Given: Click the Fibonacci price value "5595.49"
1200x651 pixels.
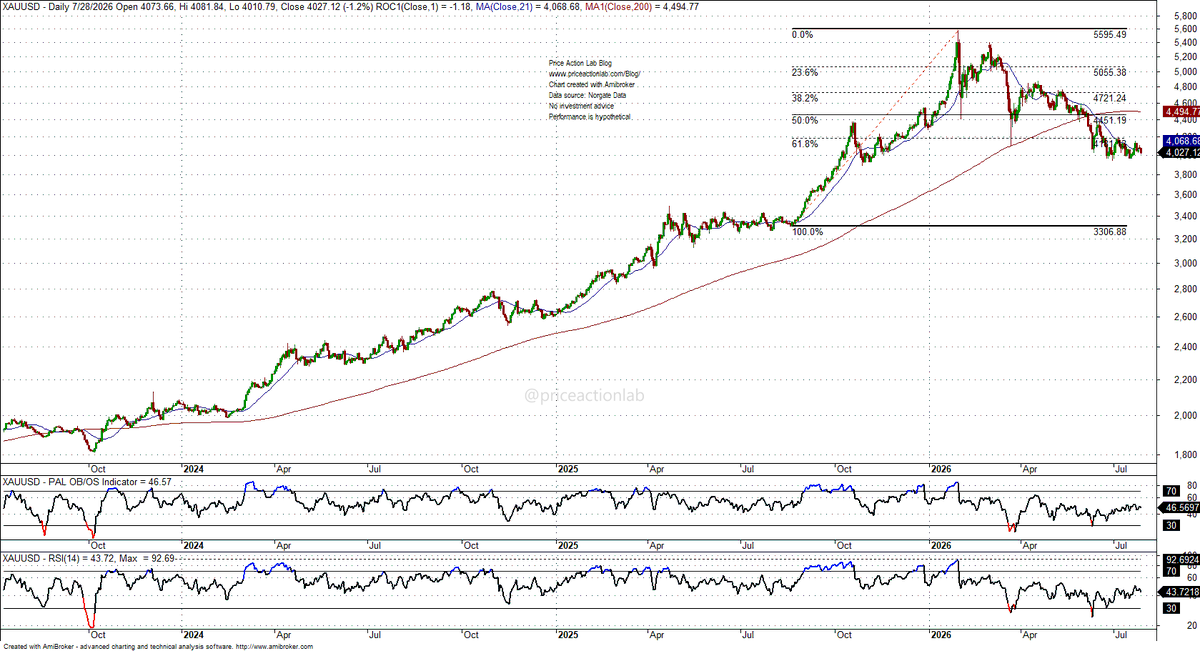Looking at the screenshot, I should coord(1109,35).
